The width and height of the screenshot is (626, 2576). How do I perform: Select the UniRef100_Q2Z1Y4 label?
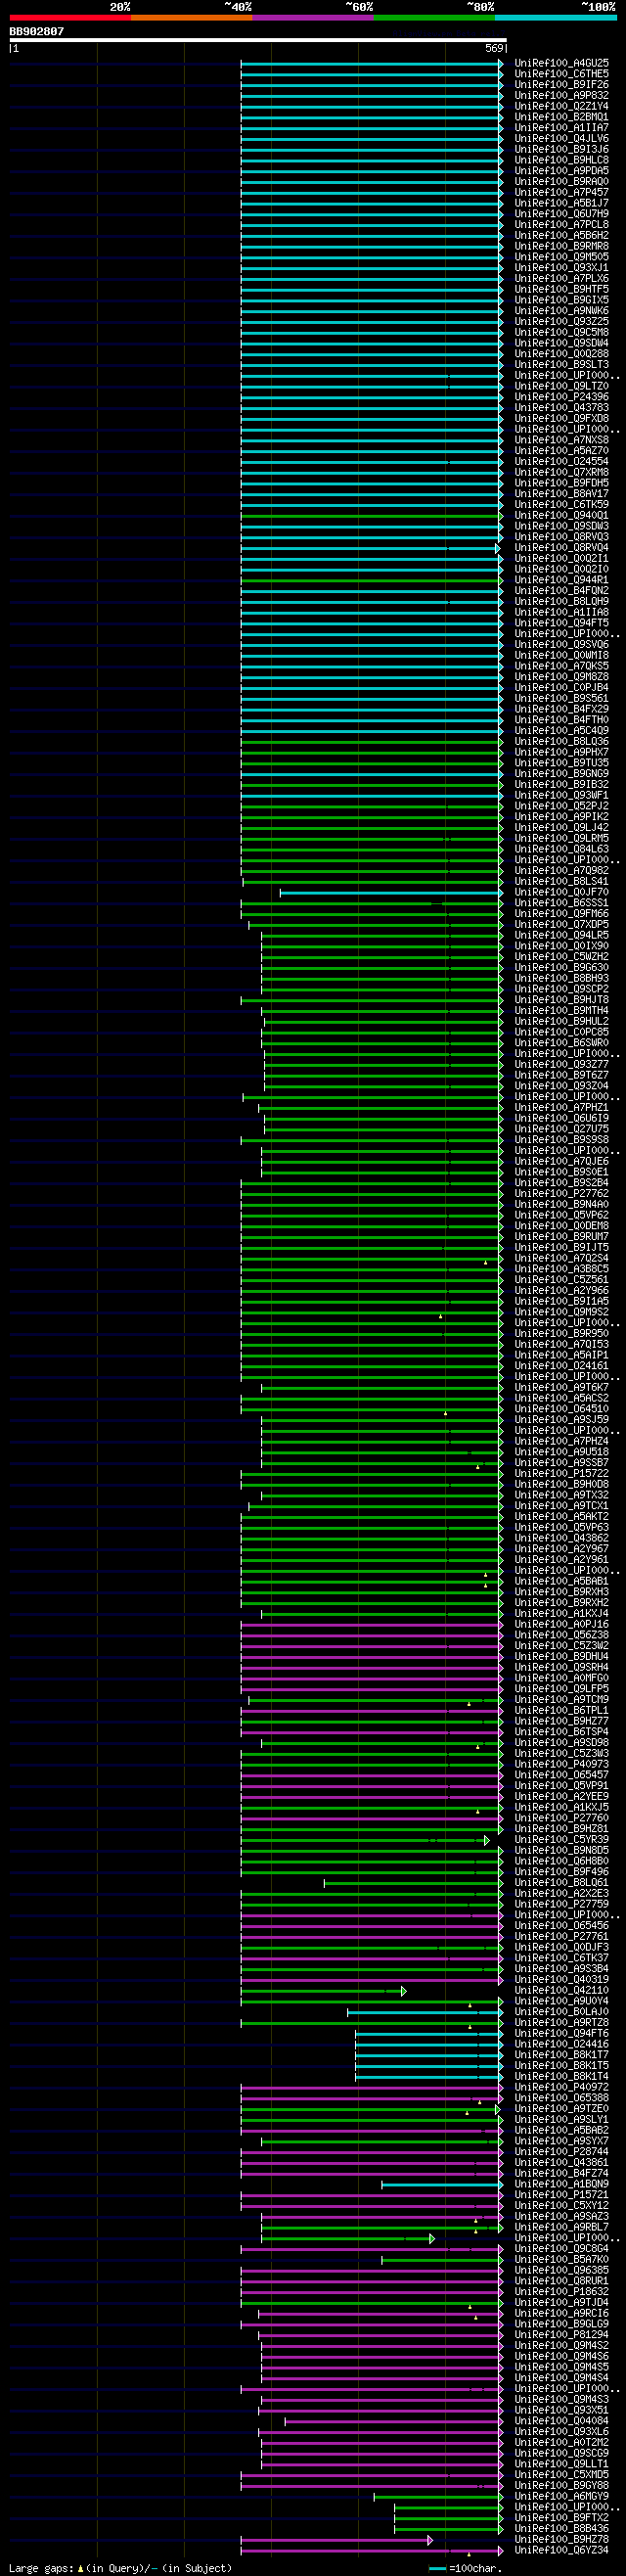click(561, 106)
